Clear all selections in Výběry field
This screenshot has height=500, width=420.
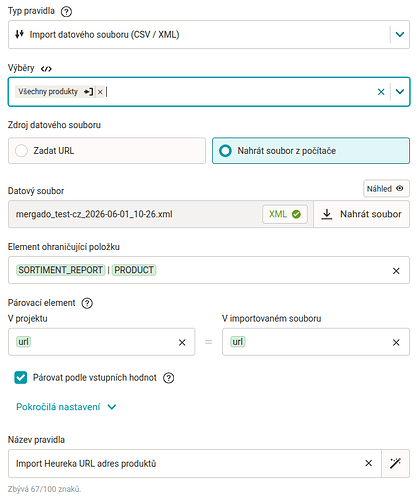click(381, 92)
